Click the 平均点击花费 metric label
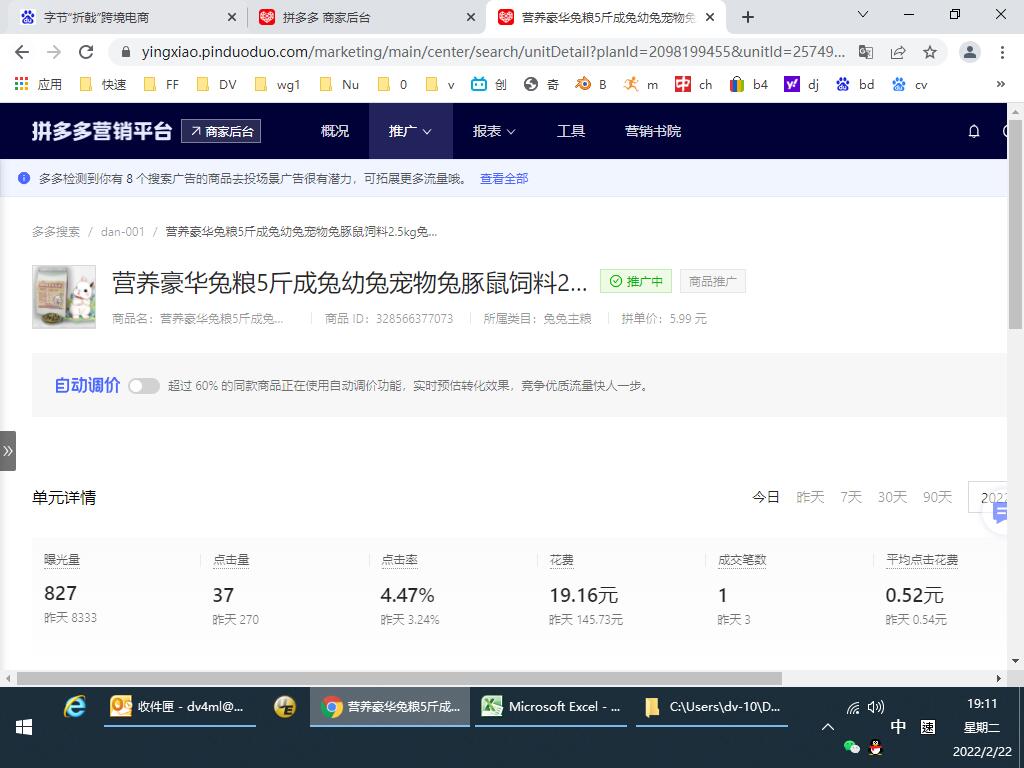 pos(922,560)
